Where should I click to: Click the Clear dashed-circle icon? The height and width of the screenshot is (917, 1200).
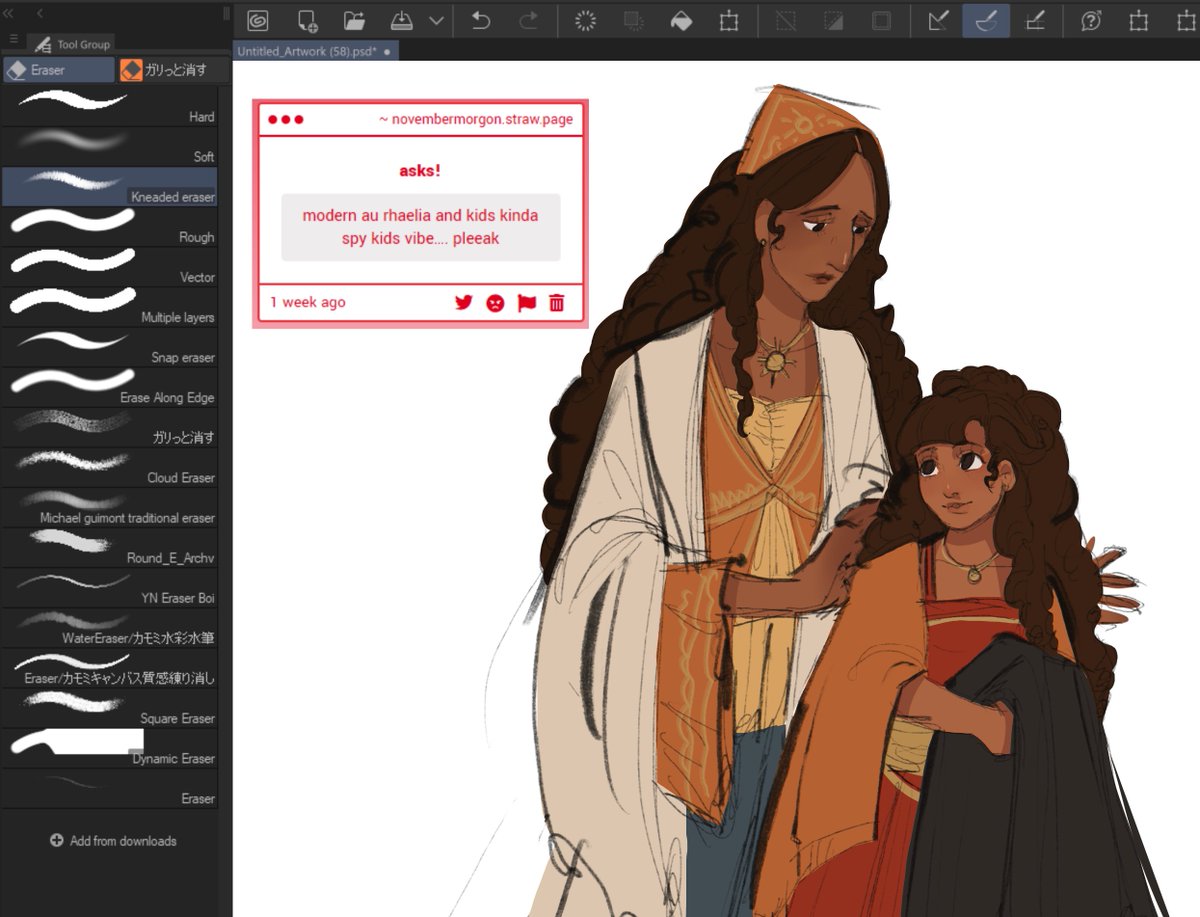click(586, 20)
